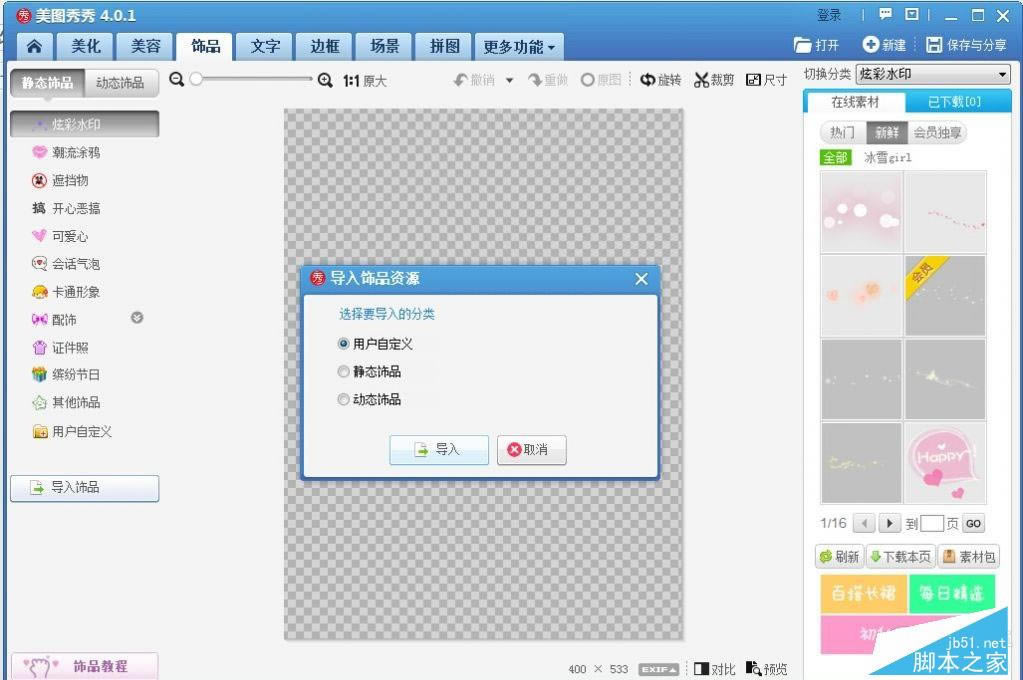The width and height of the screenshot is (1023, 680).
Task: Open the 切换分类 category dropdown
Action: point(933,75)
